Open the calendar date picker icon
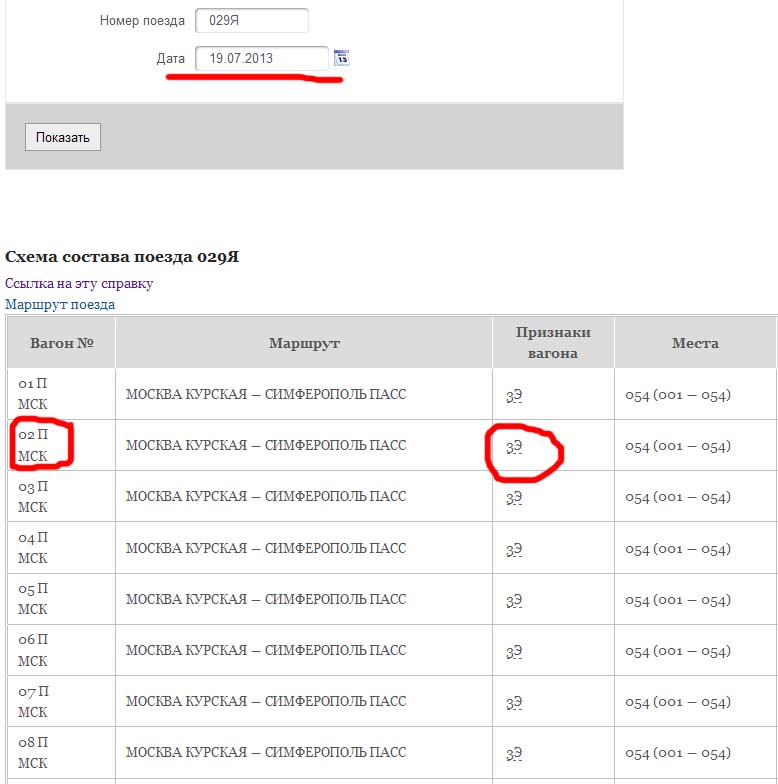The height and width of the screenshot is (784, 778). pos(341,58)
